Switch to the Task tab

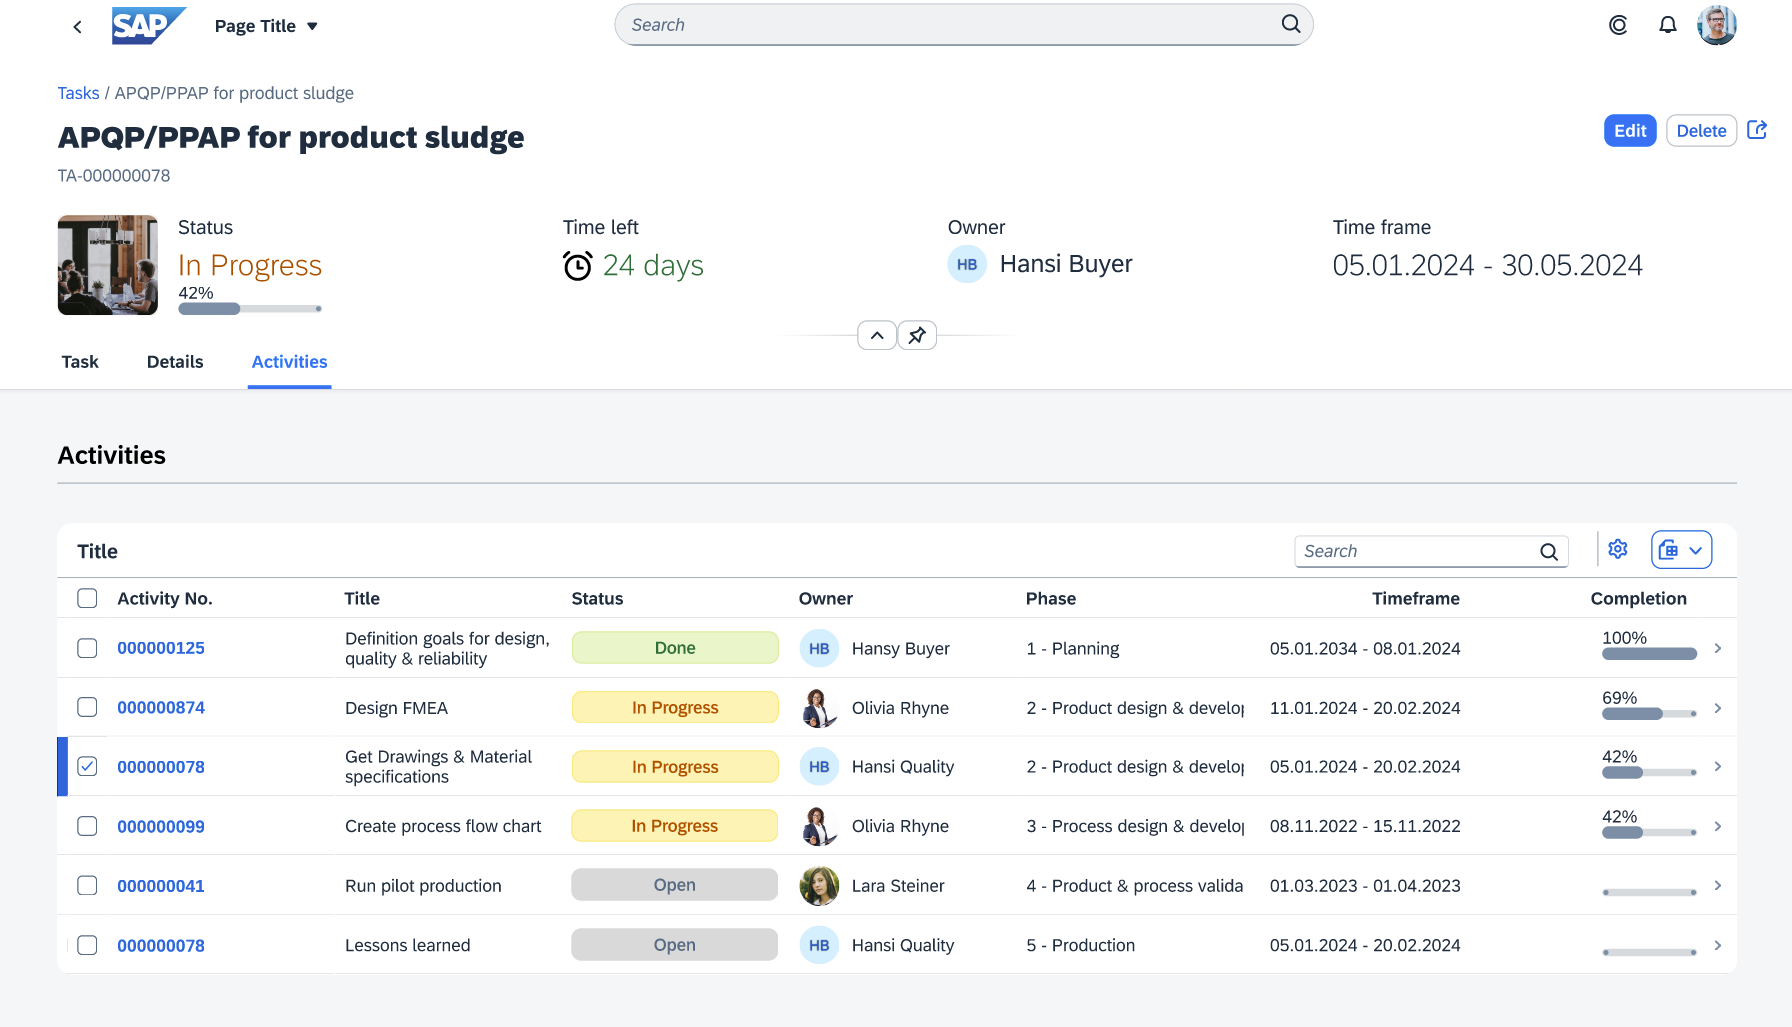pyautogui.click(x=80, y=362)
